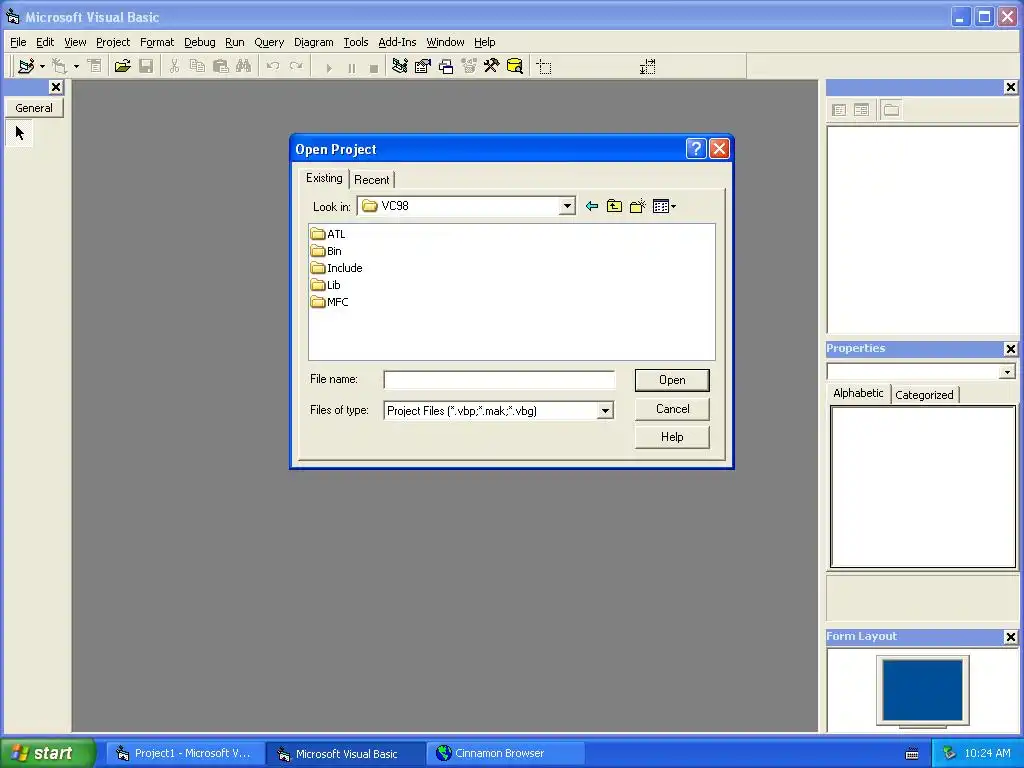Click the Open button
The image size is (1024, 768).
click(672, 380)
